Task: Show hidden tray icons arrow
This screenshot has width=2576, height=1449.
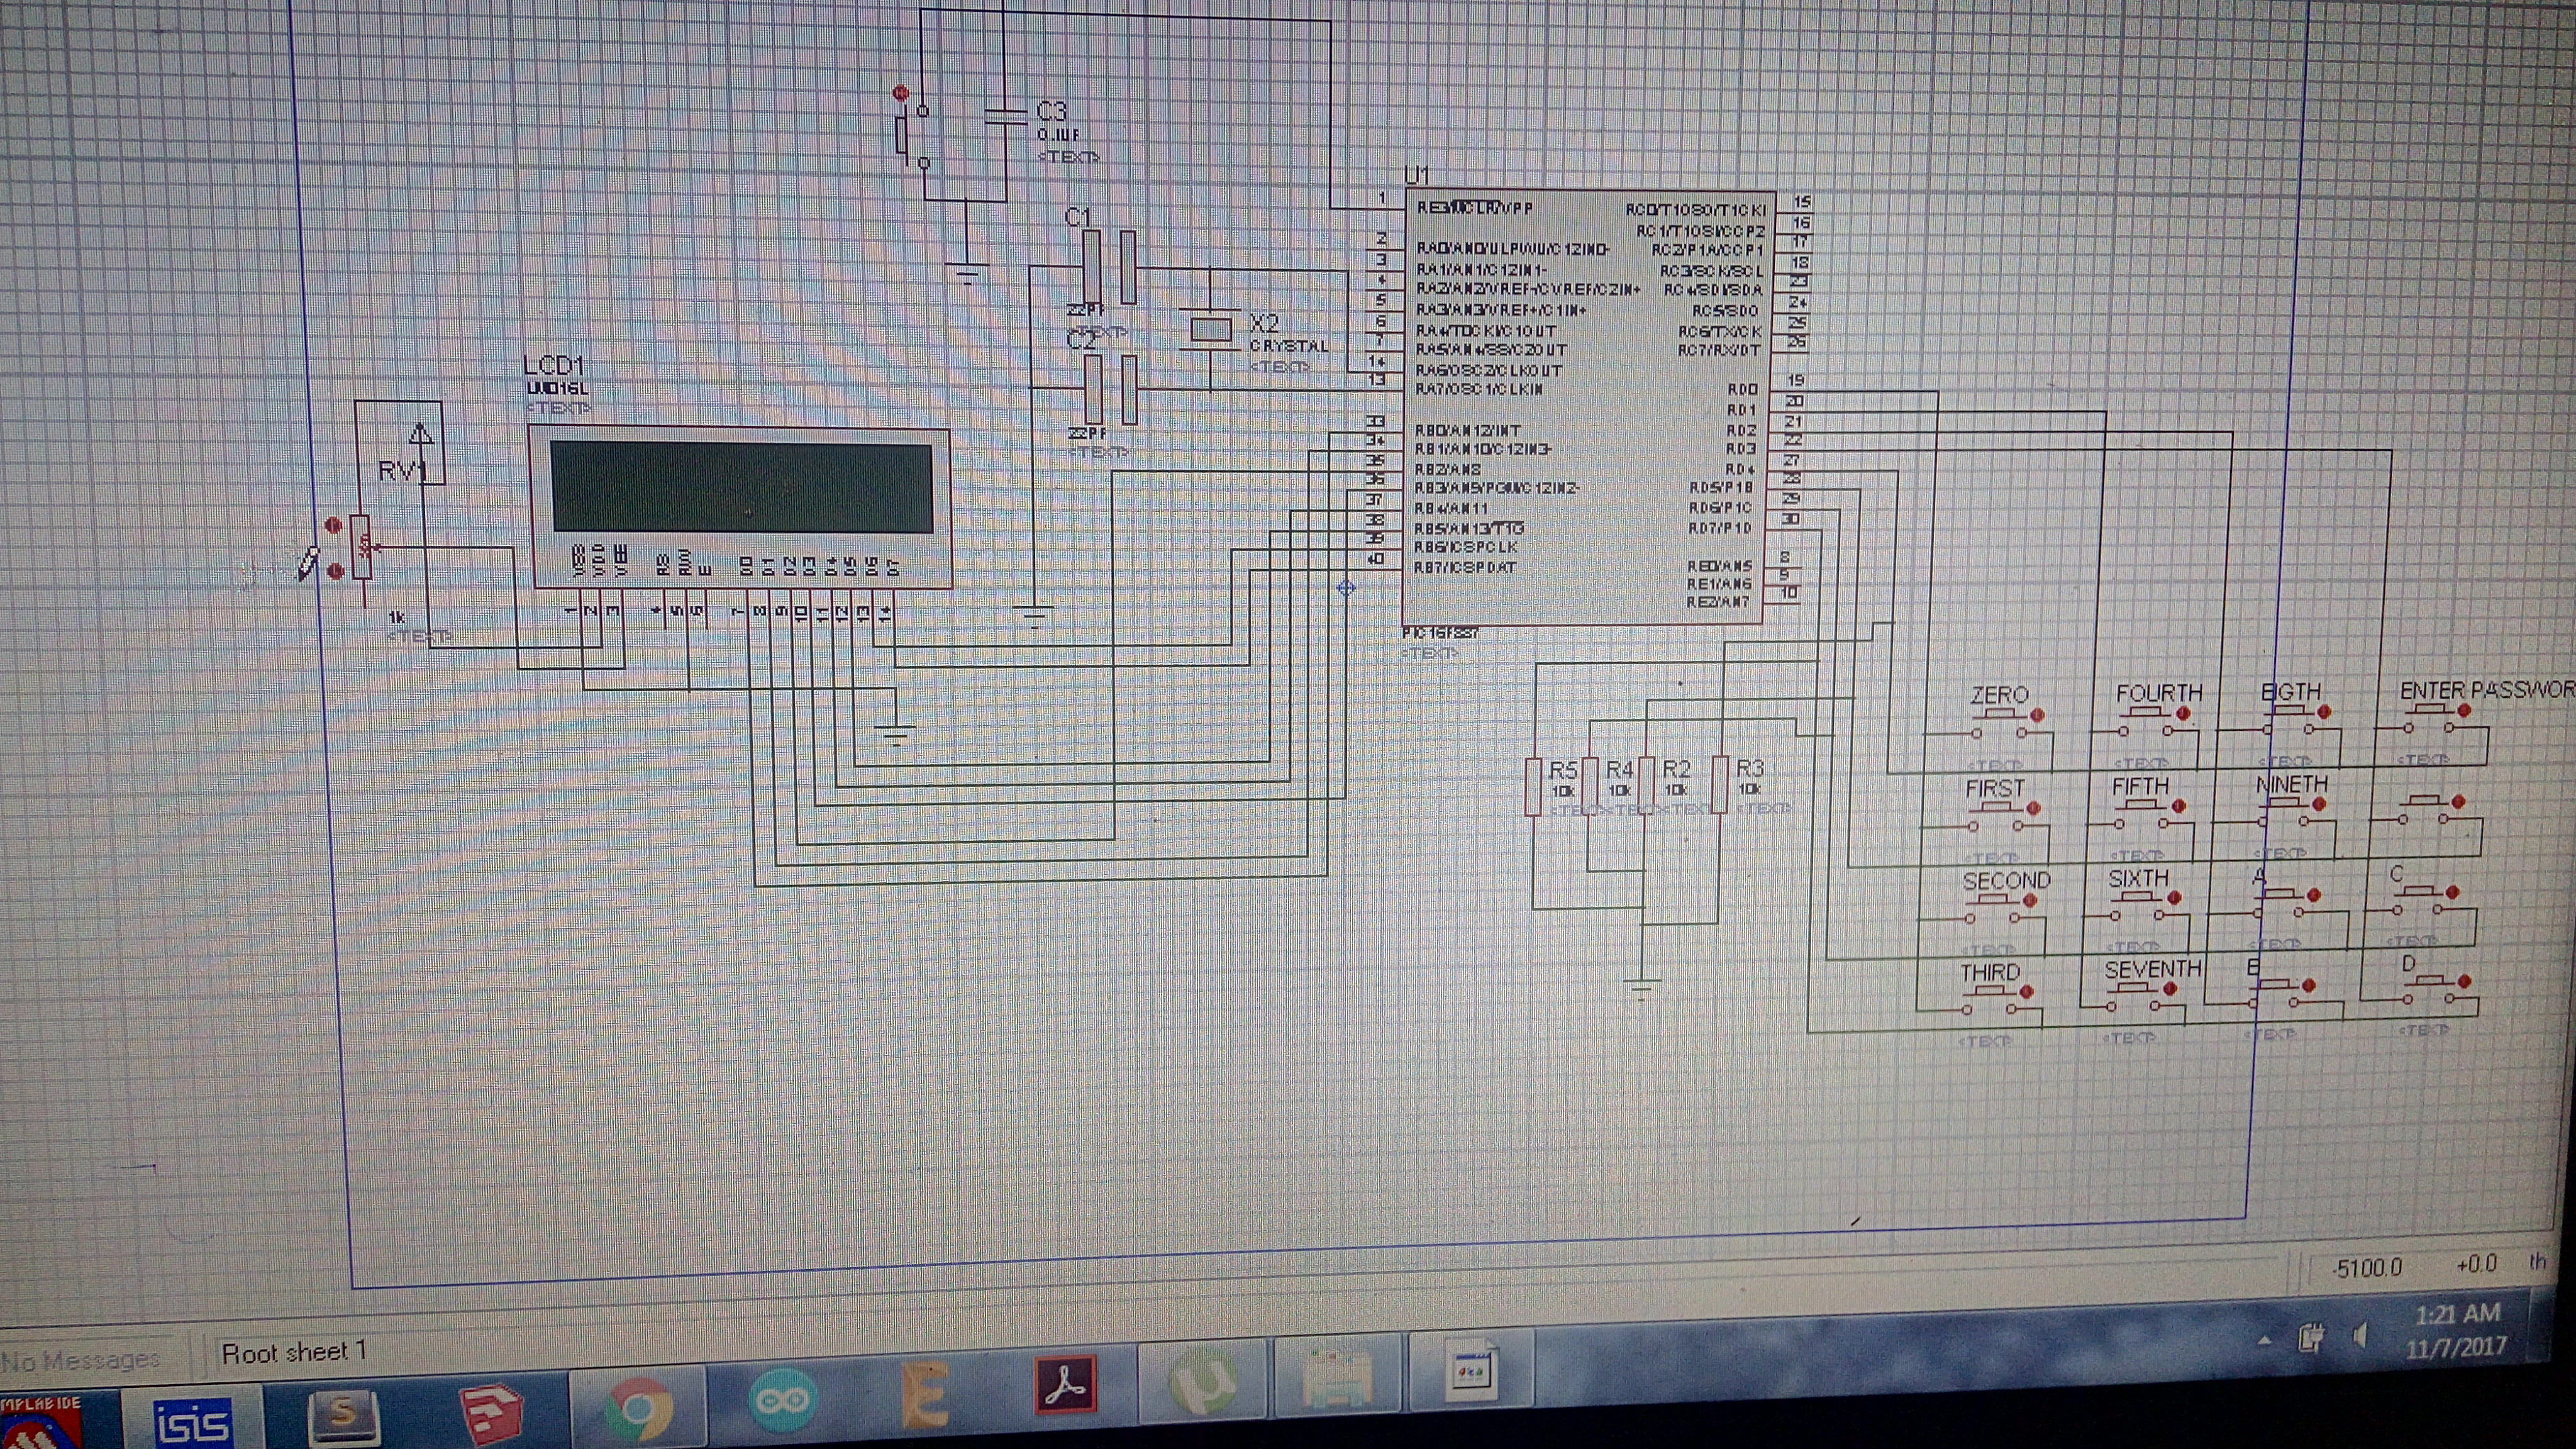Action: [x=2264, y=1341]
